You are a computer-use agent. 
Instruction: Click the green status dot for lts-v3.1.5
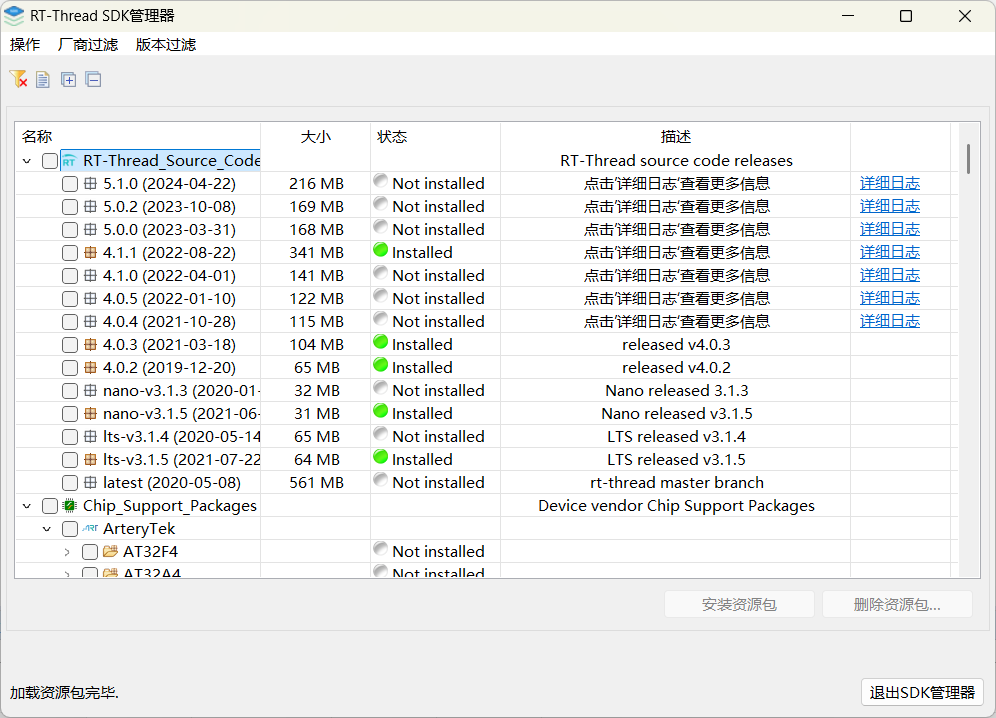380,457
